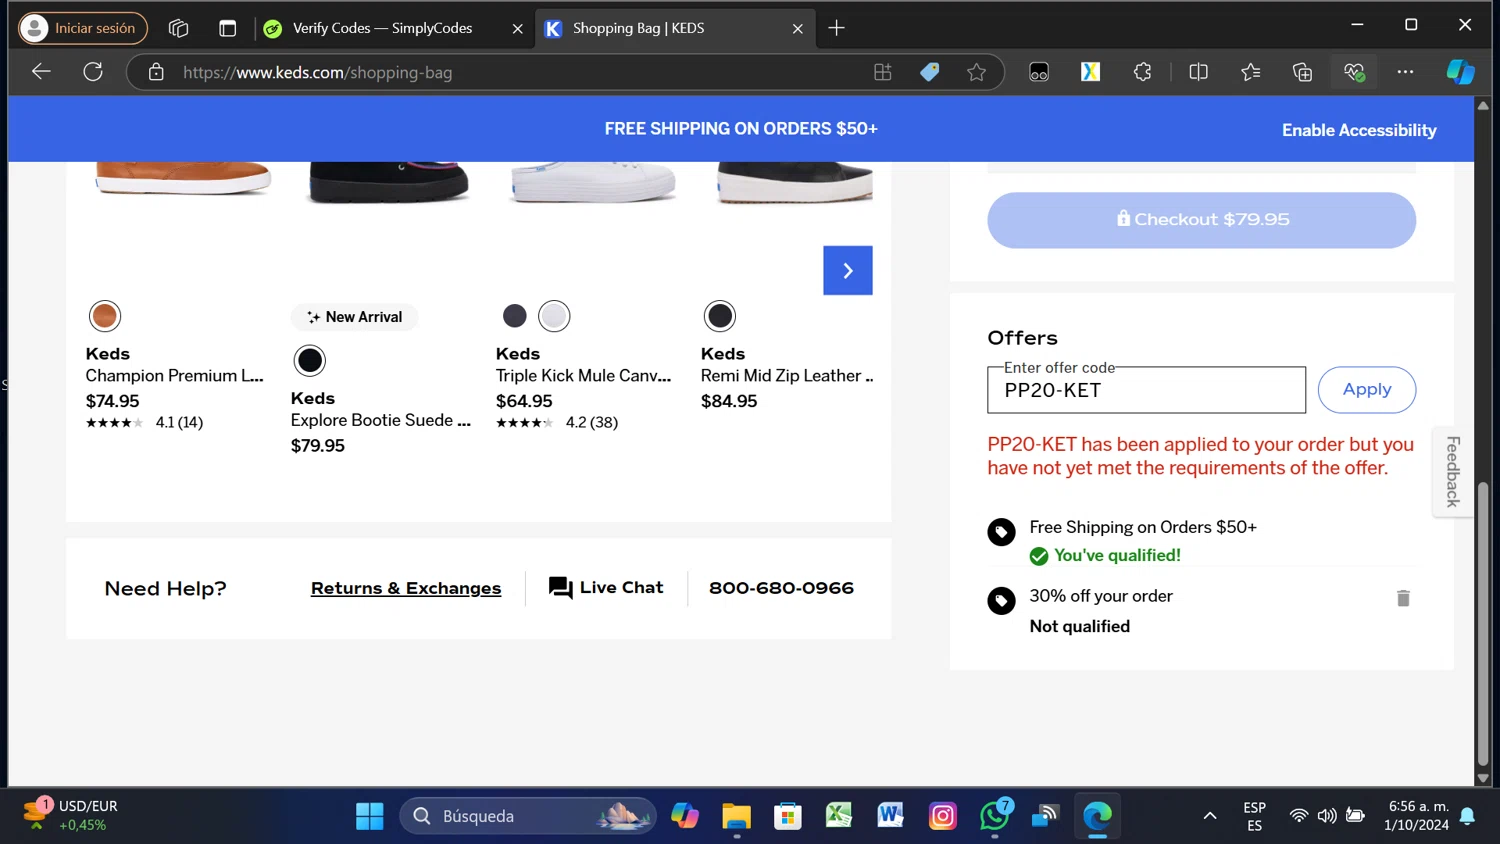This screenshot has height=844, width=1500.
Task: Open Copilot sidebar icon
Action: click(1460, 72)
